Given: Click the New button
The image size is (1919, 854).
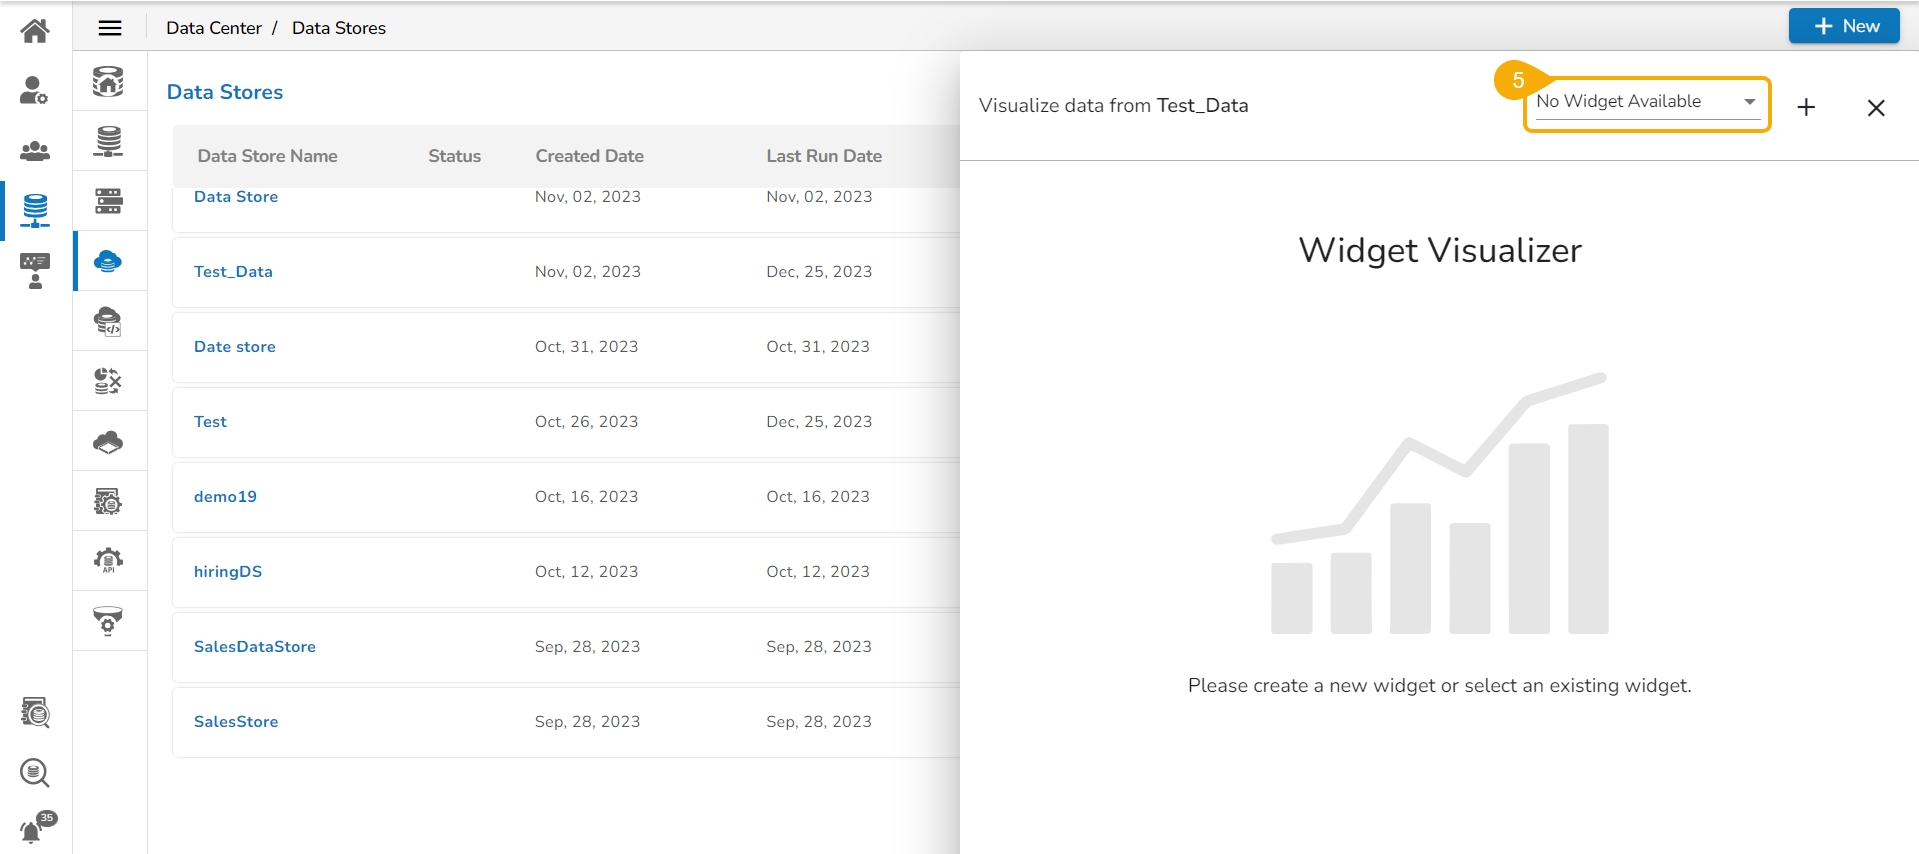Looking at the screenshot, I should (1844, 26).
